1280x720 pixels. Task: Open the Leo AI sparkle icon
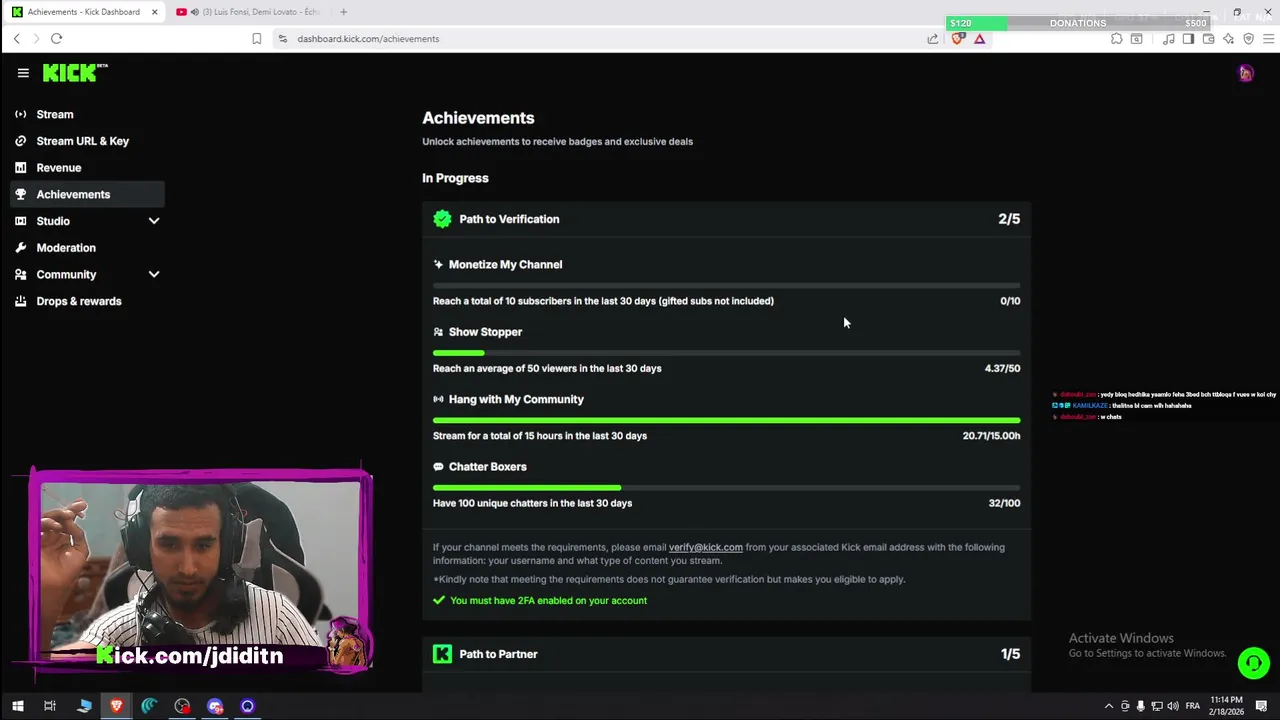[1228, 39]
